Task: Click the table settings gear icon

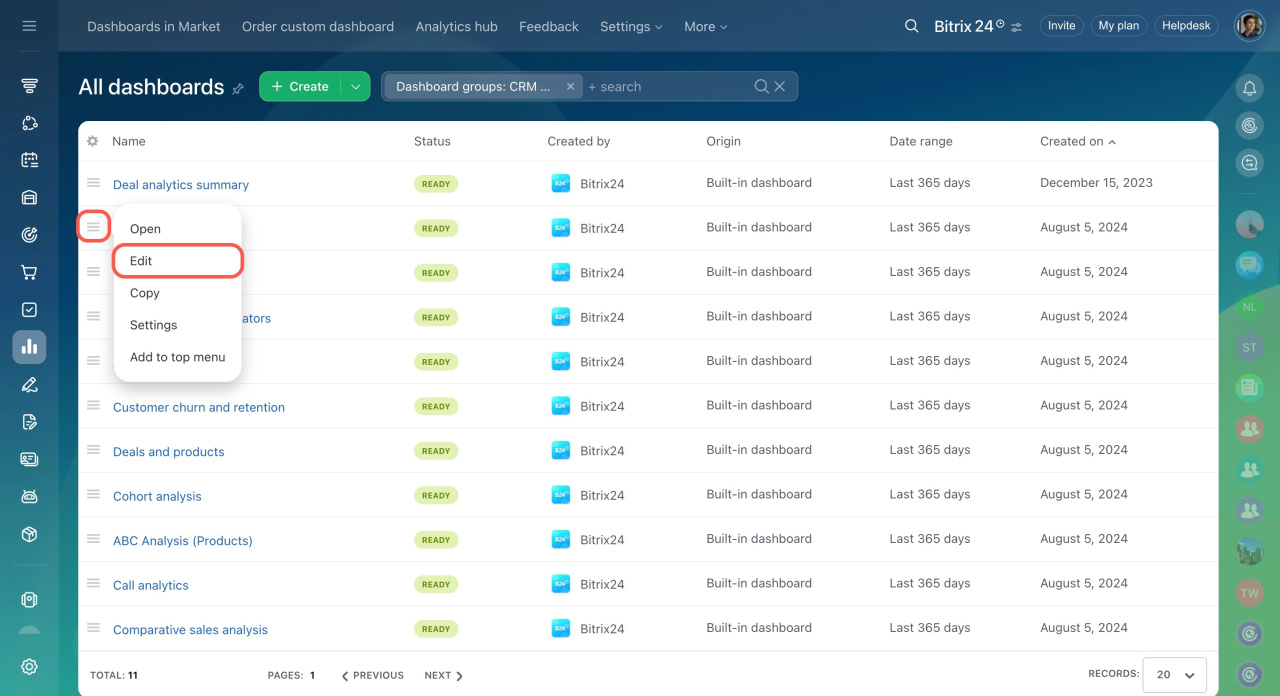Action: click(x=93, y=141)
